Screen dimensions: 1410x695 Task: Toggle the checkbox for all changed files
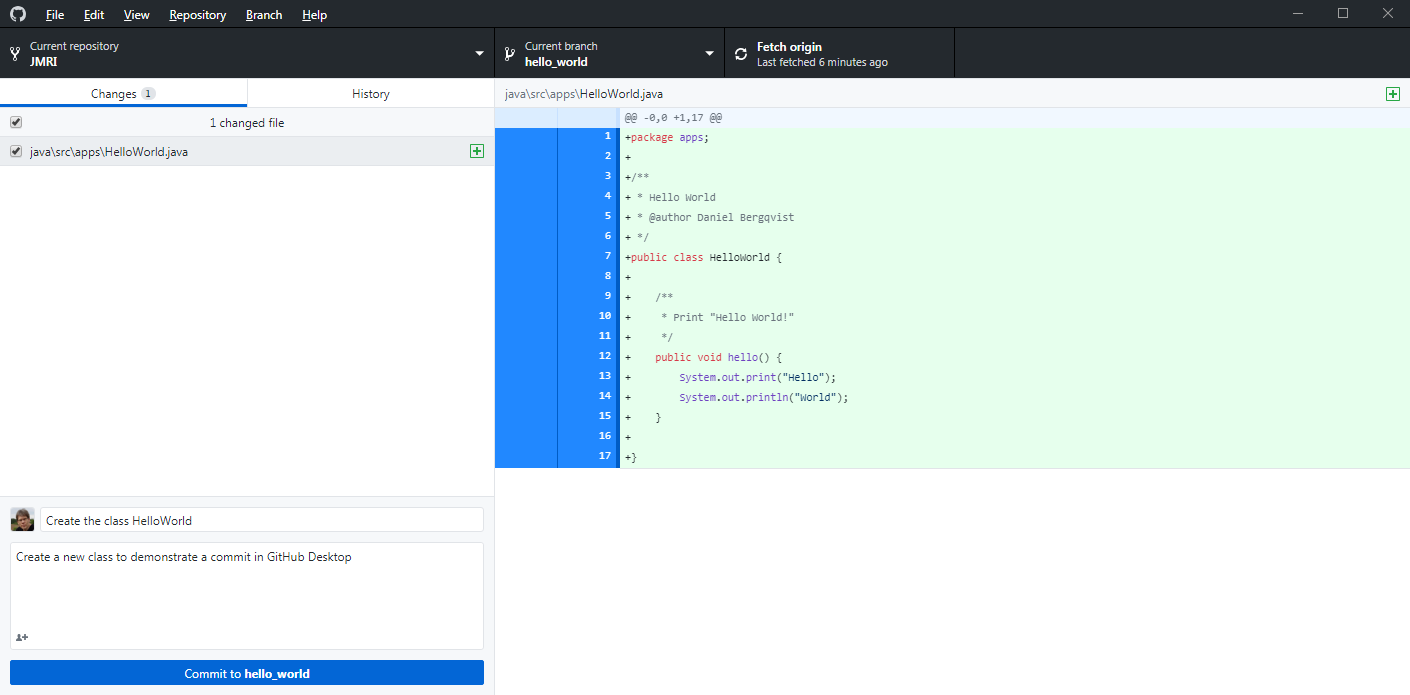pyautogui.click(x=16, y=122)
